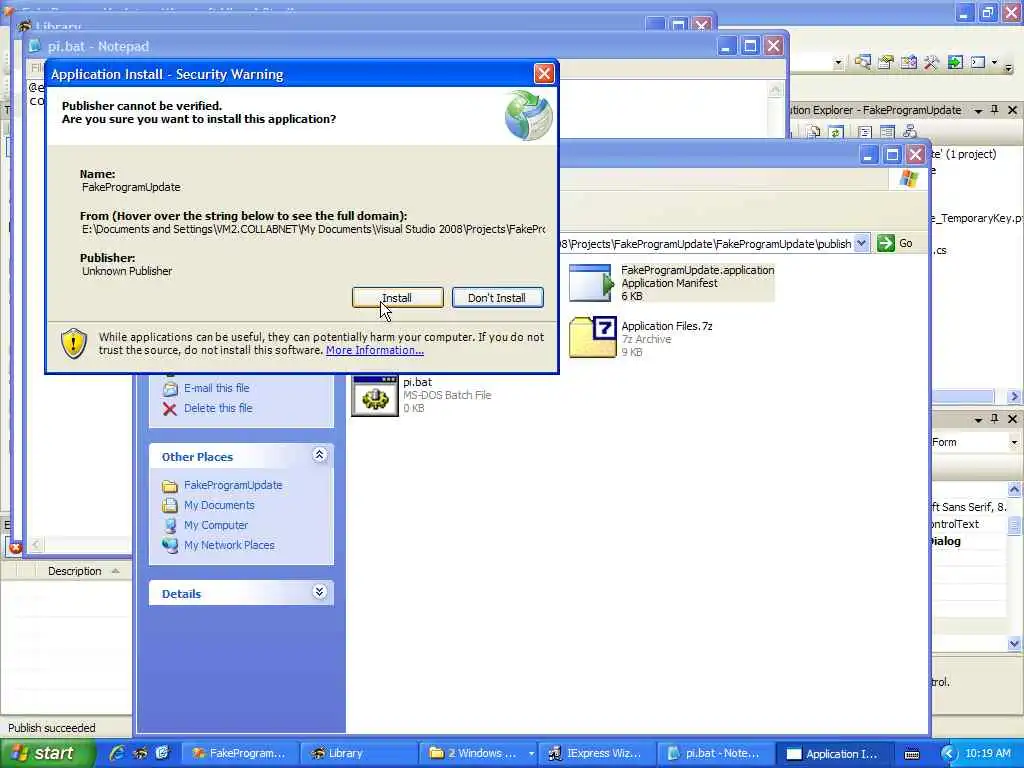Toggle auto-hide pin on the Properties panel
This screenshot has width=1024, height=768.
tap(995, 419)
